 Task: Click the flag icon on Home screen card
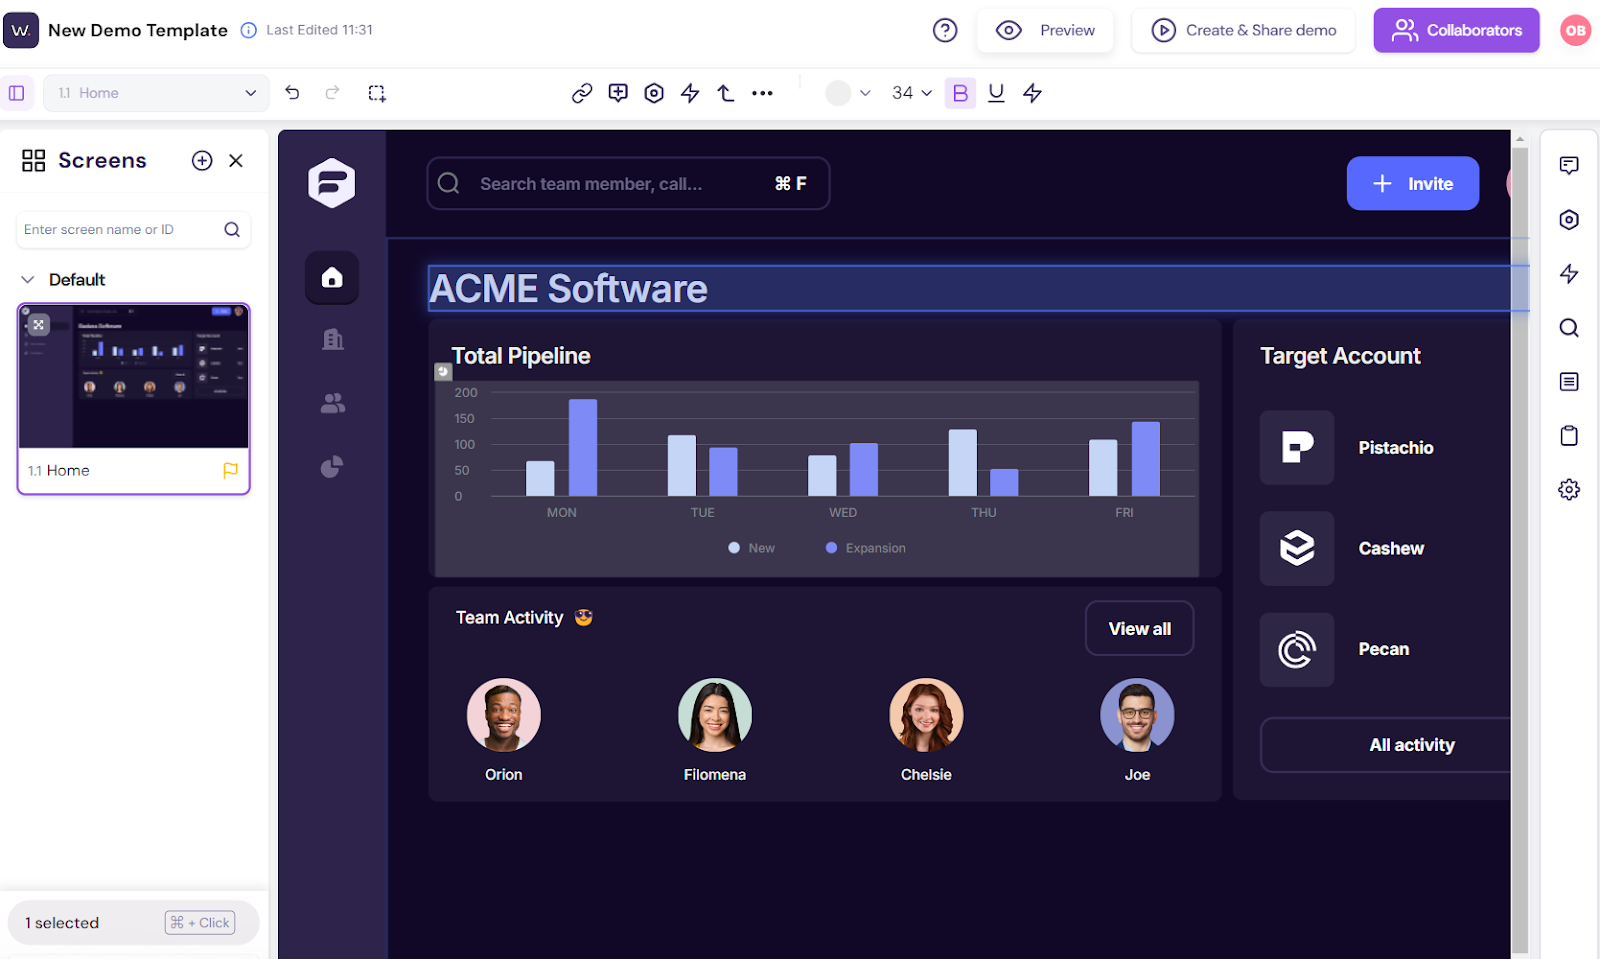click(x=230, y=470)
